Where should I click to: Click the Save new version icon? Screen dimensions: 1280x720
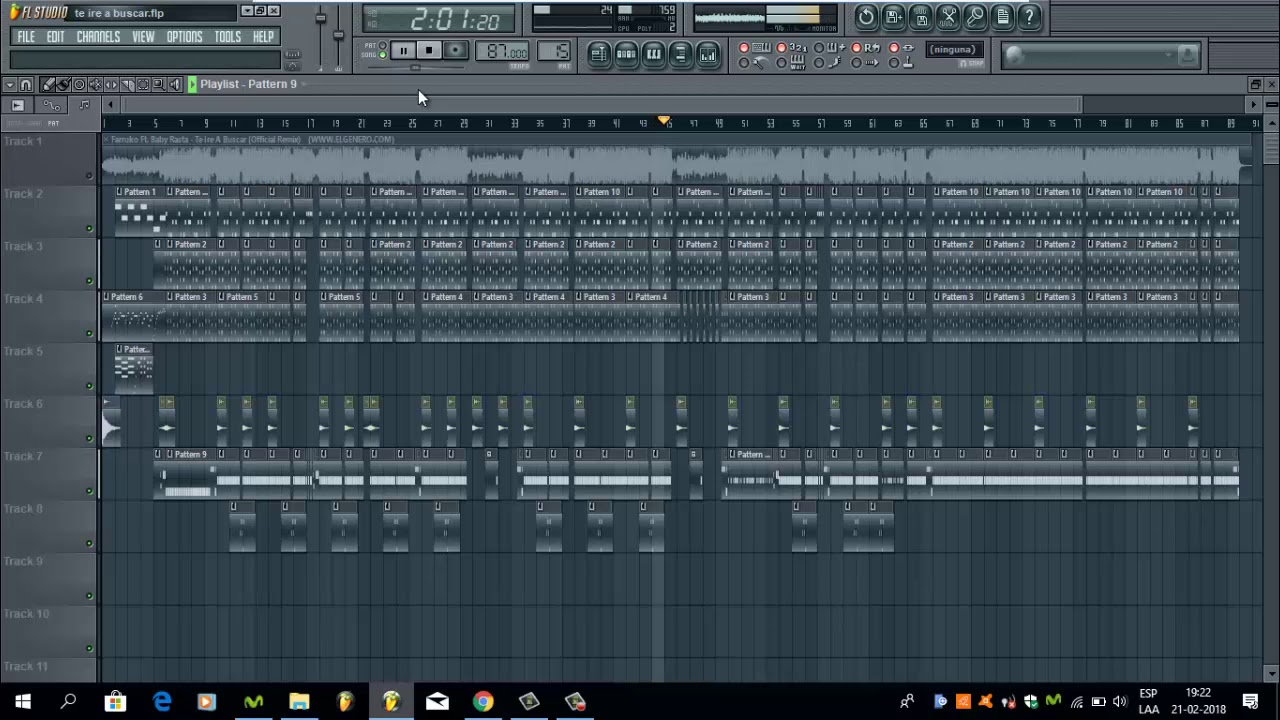tap(894, 17)
